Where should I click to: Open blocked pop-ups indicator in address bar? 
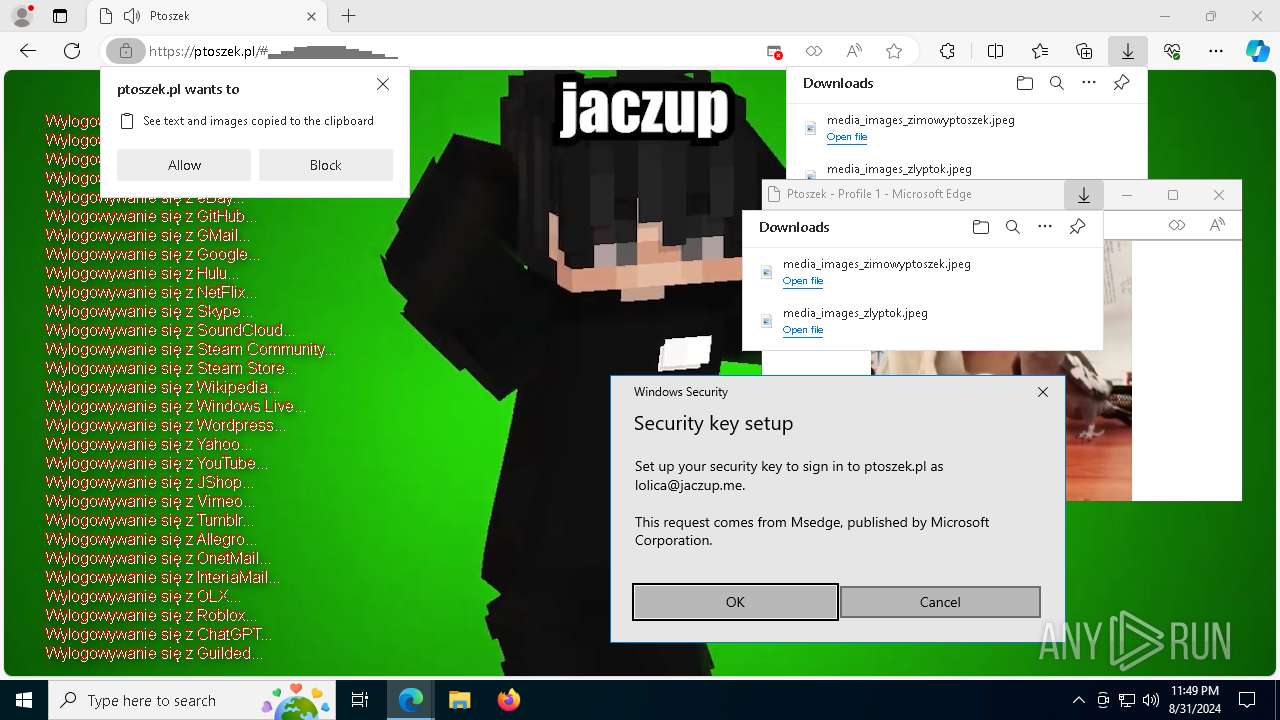coord(774,51)
